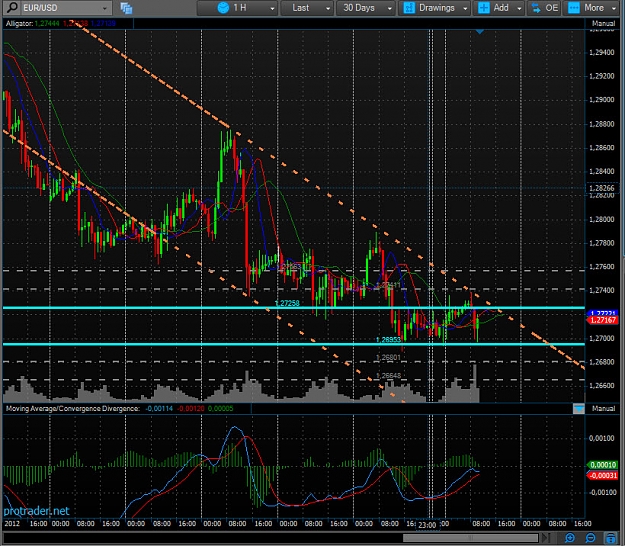
Task: Click the red -0,00031 MACD value tag
Action: [602, 475]
